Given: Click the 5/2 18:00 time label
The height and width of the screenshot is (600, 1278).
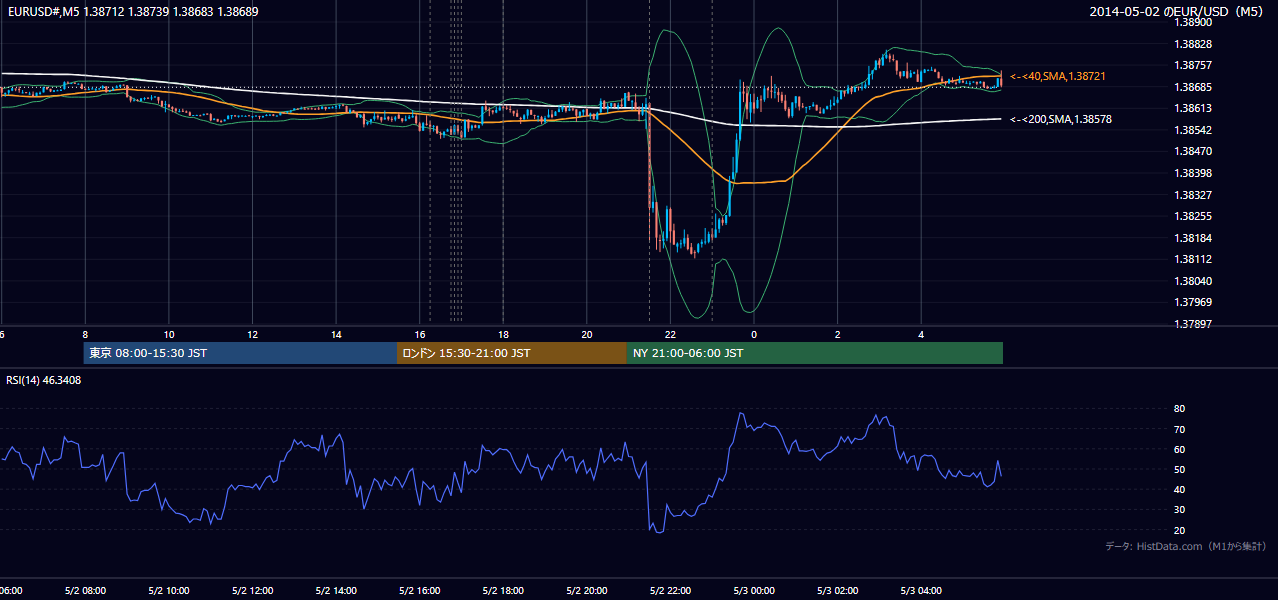Looking at the screenshot, I should point(504,591).
